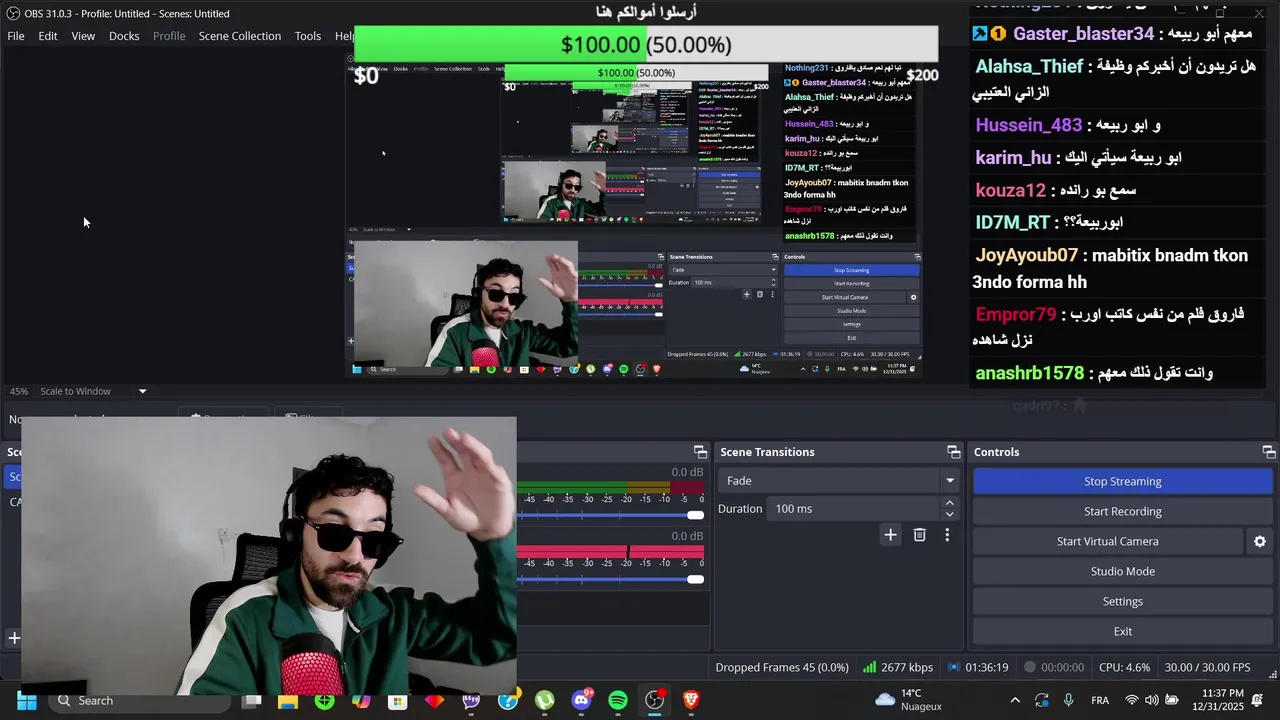Expand the Scale to Window dropdown
Image resolution: width=1280 pixels, height=720 pixels.
click(x=142, y=391)
